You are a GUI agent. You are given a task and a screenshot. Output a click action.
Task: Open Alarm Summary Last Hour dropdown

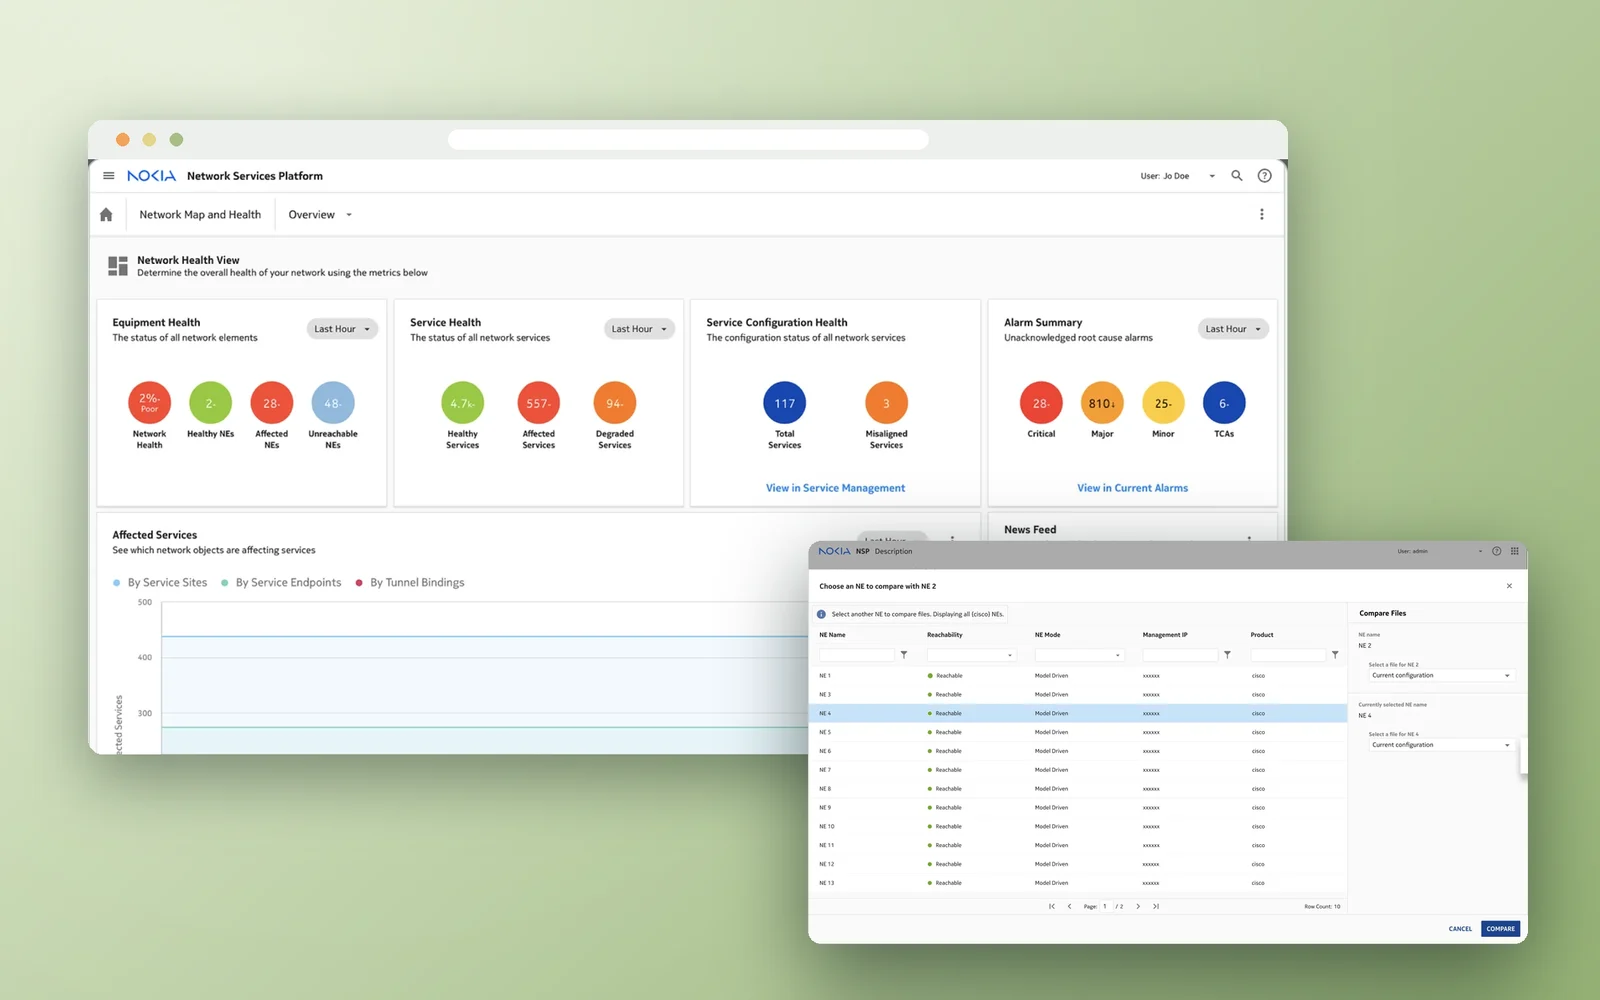pyautogui.click(x=1233, y=329)
